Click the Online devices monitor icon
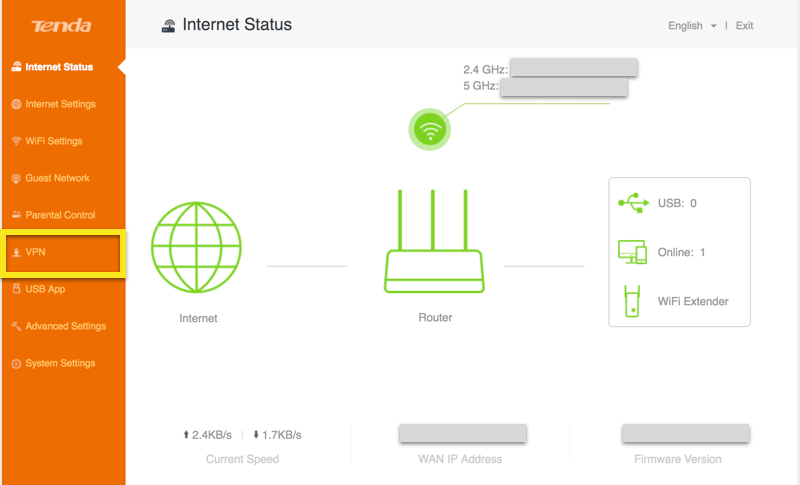The image size is (800, 485). click(633, 252)
